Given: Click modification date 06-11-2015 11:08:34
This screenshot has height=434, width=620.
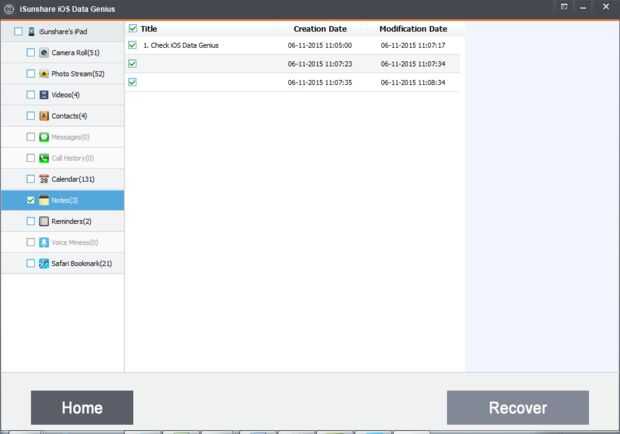Looking at the screenshot, I should click(413, 83).
